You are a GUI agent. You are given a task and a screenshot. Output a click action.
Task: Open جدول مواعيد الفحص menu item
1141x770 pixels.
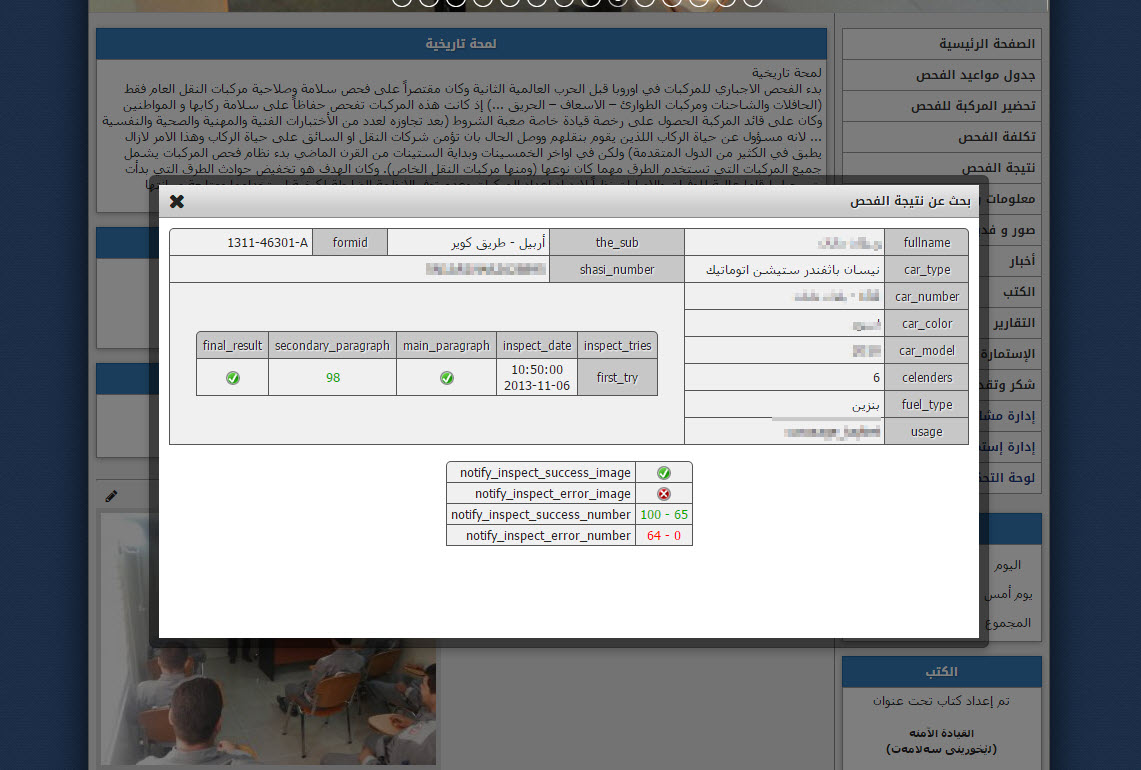coord(942,75)
